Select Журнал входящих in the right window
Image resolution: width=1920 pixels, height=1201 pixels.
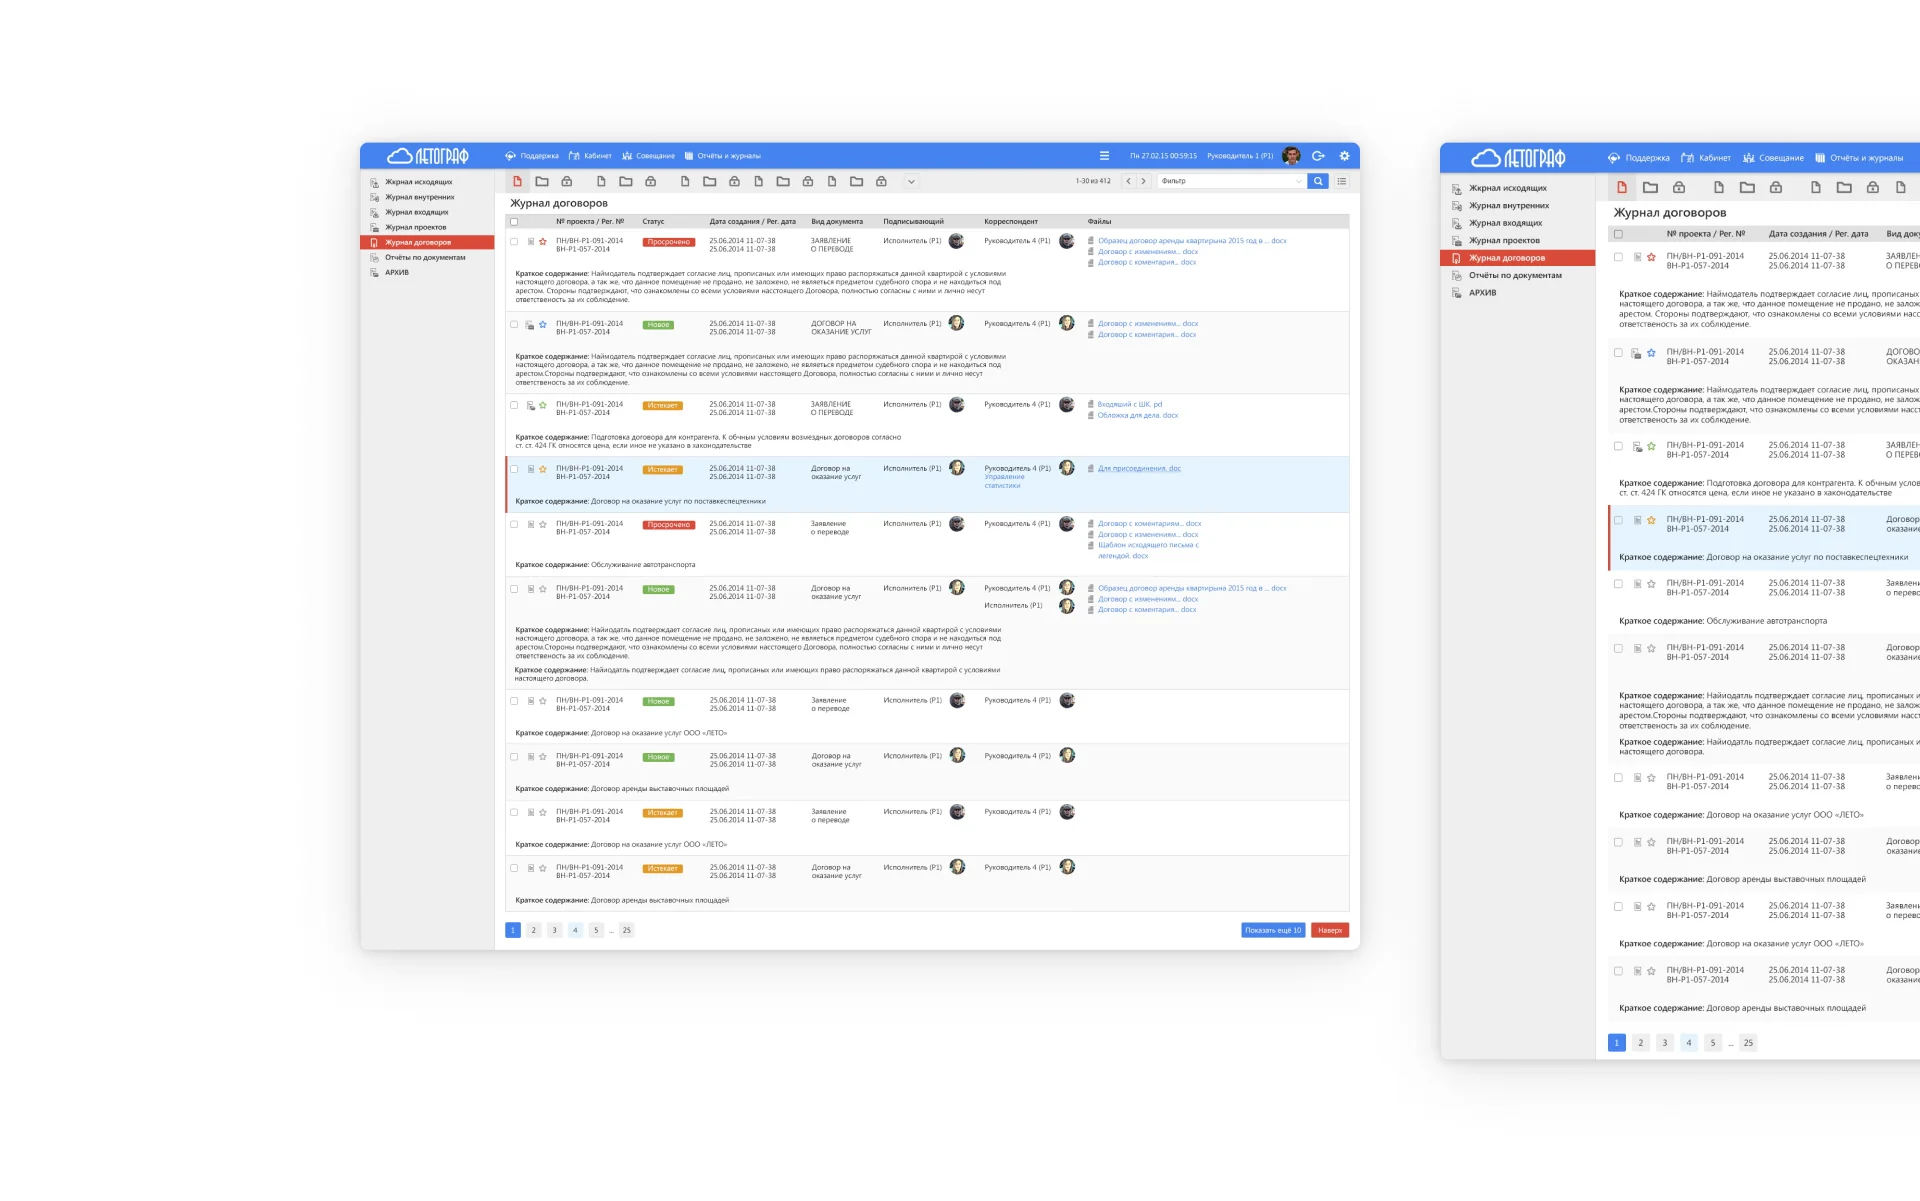click(1505, 223)
